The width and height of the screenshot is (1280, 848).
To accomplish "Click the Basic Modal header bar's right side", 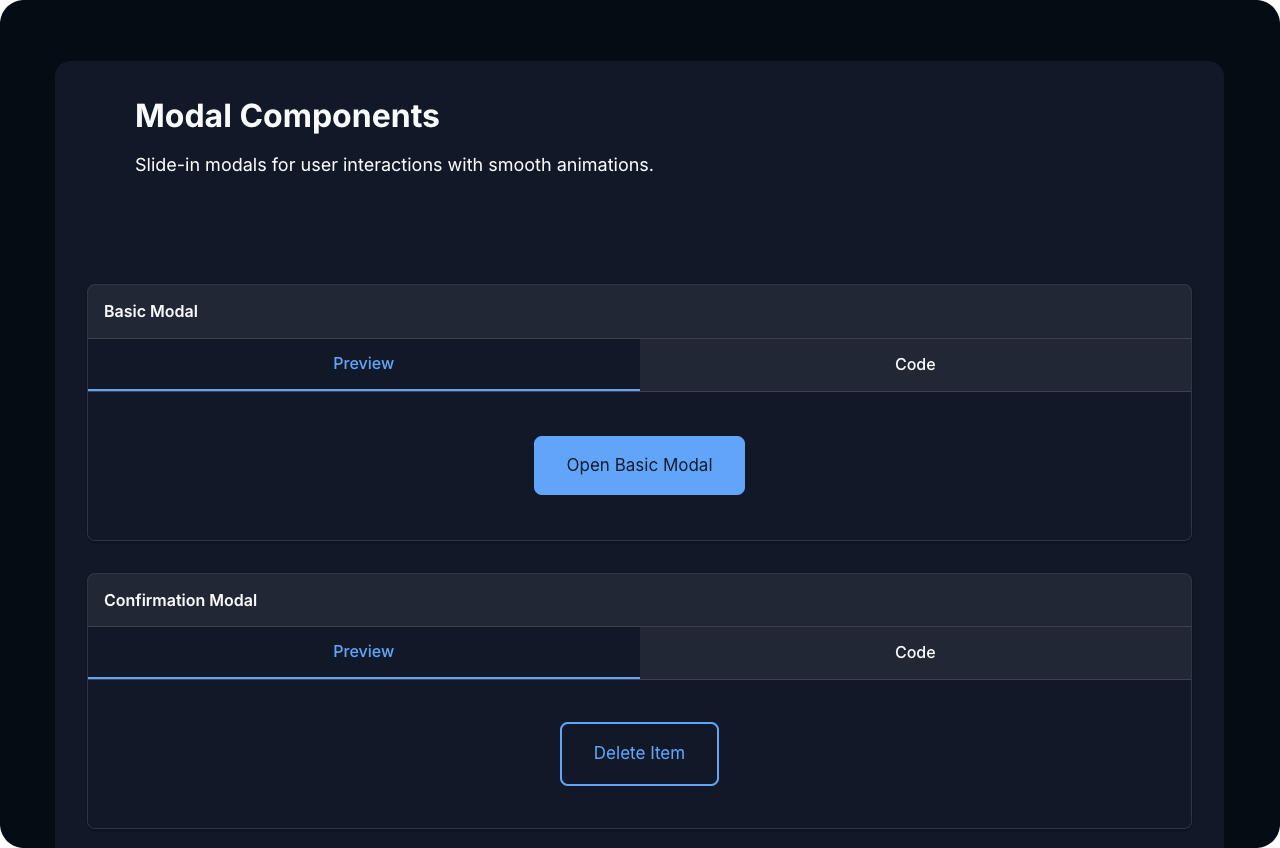I will point(1000,311).
